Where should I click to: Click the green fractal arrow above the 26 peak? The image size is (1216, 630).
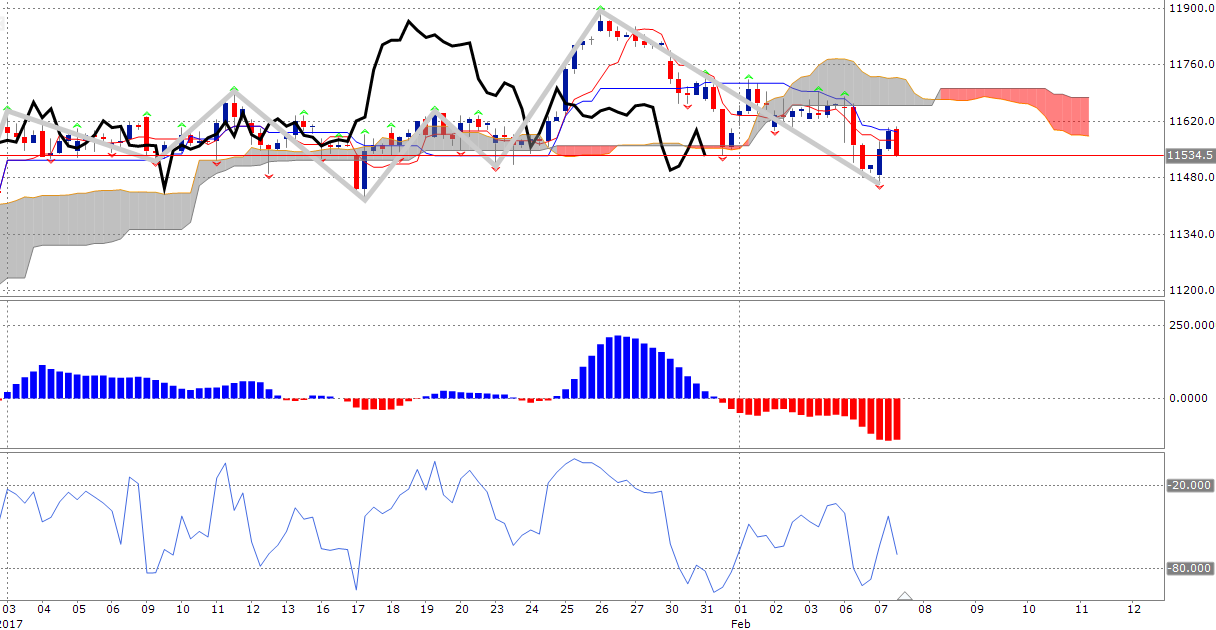[600, 9]
